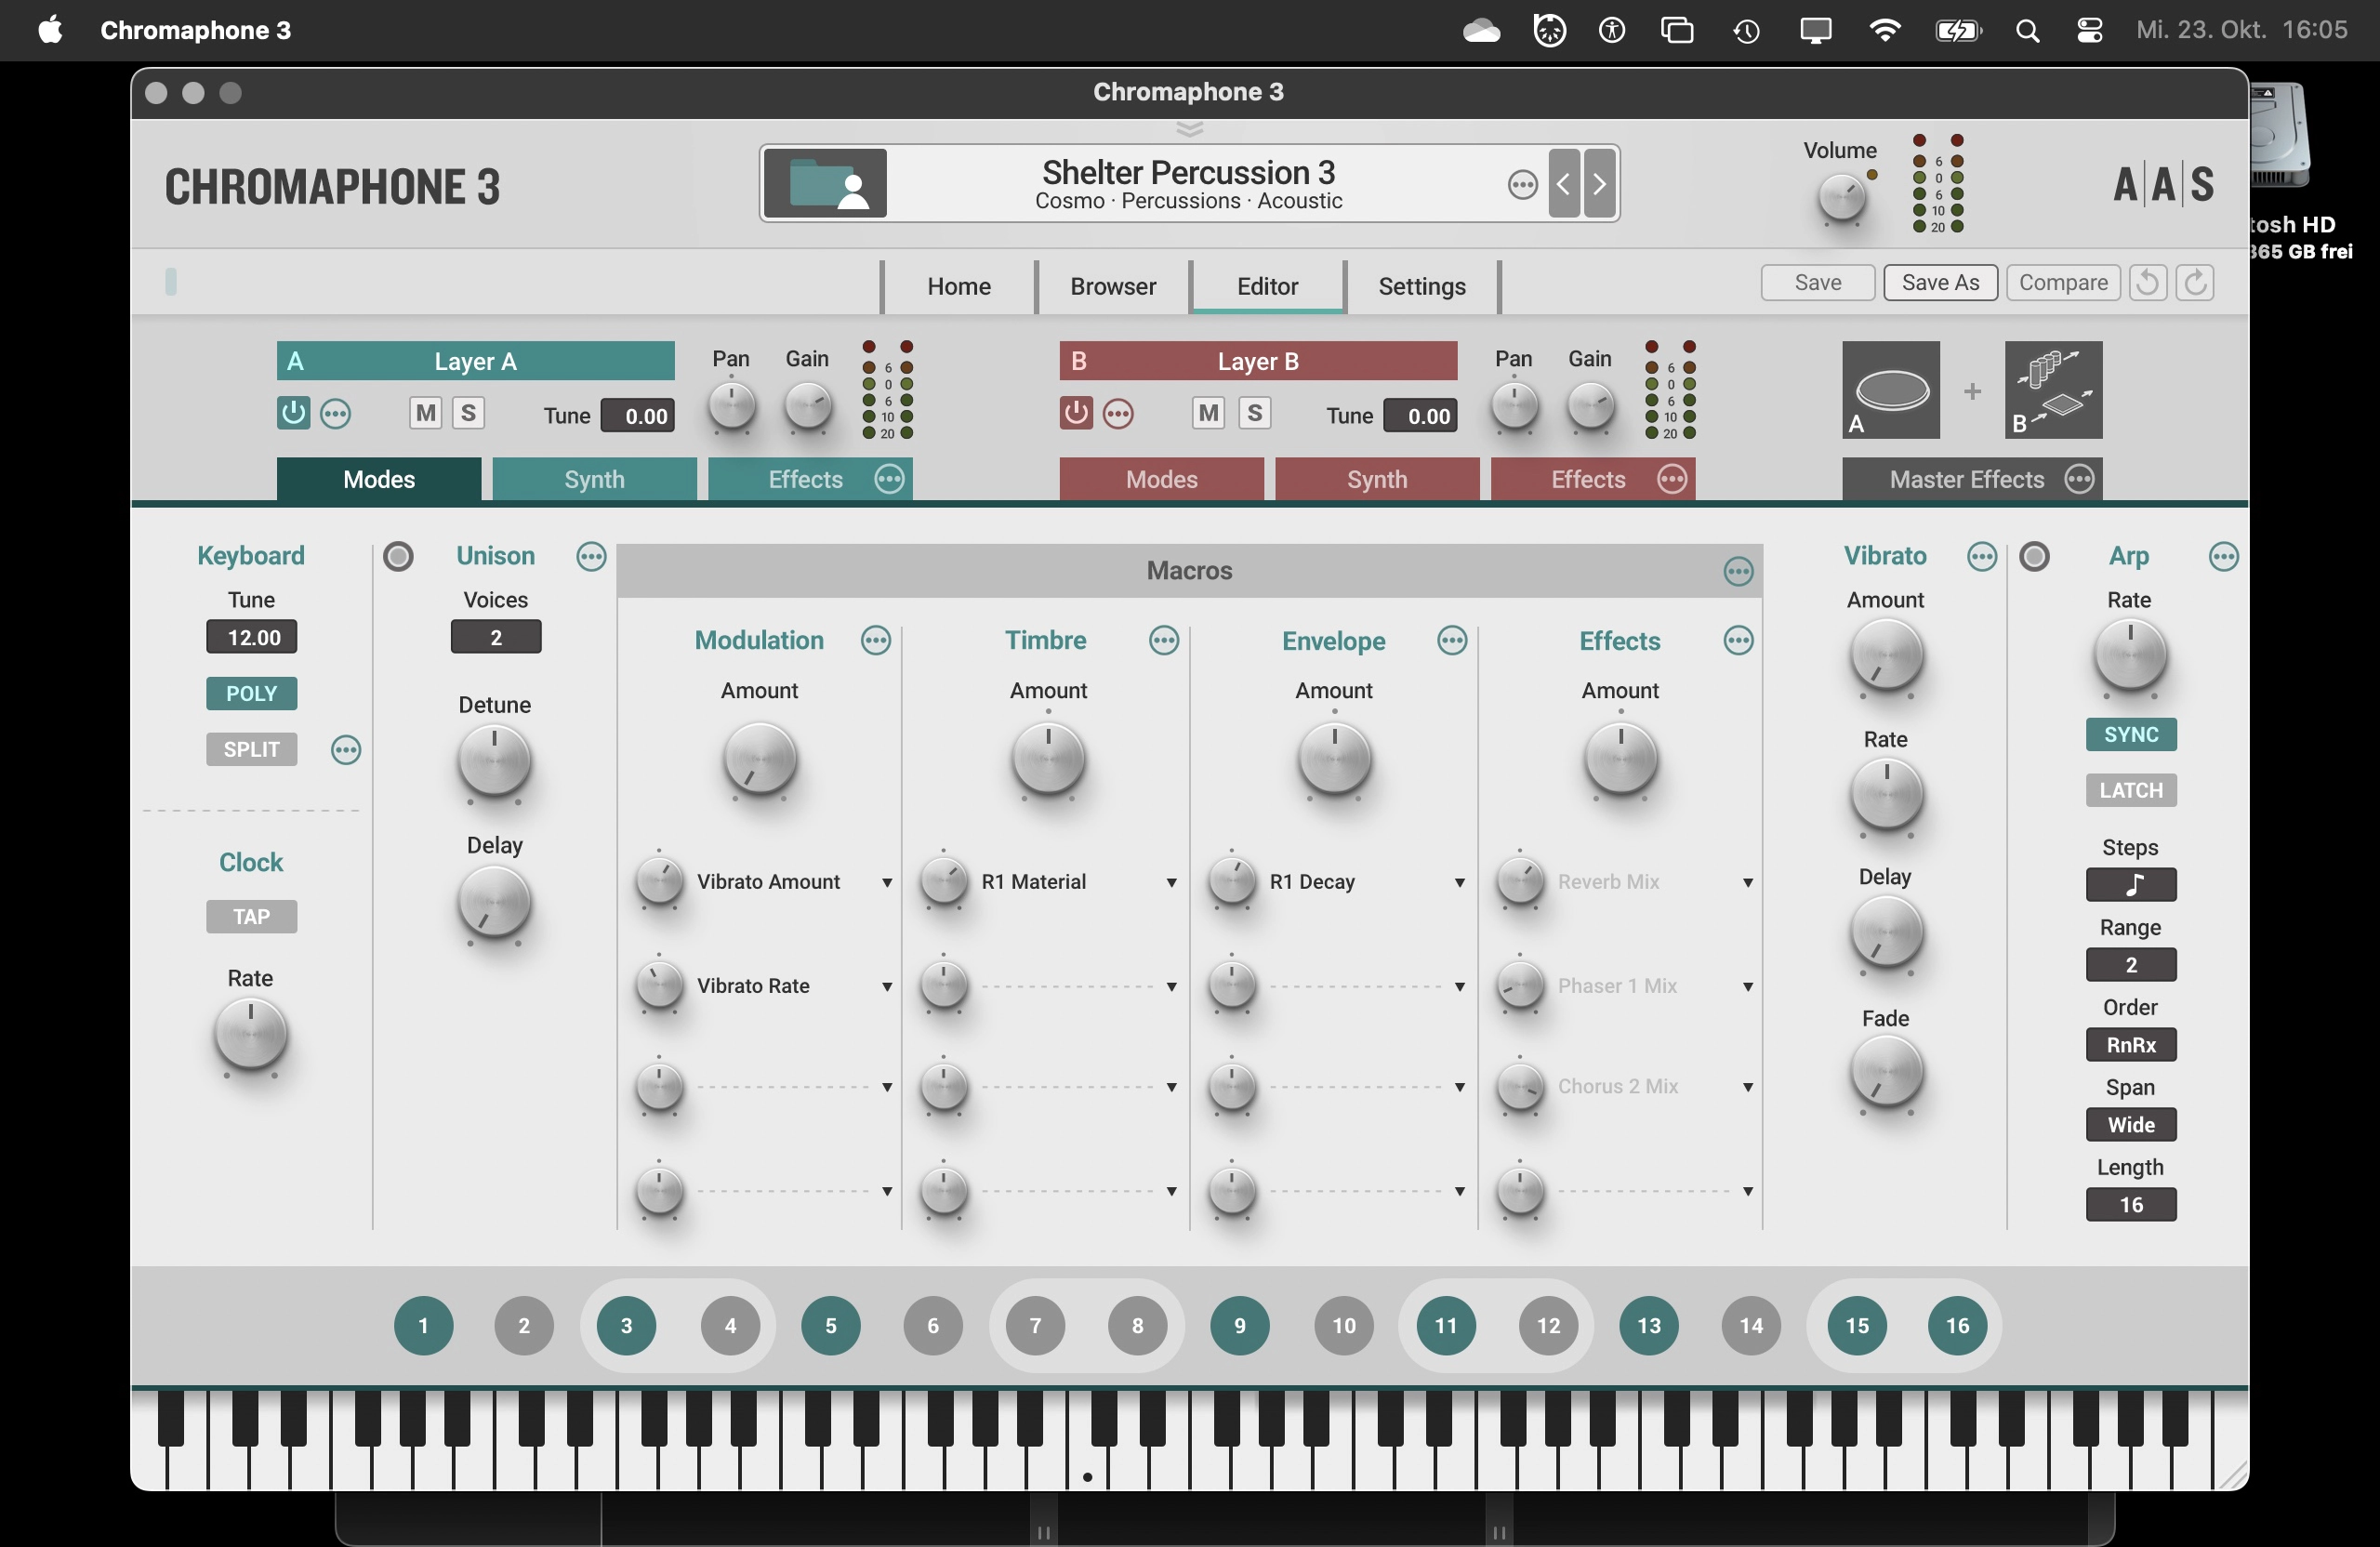Expand Chorus 2 Mix destination dropdown
This screenshot has height=1547, width=2380.
tap(1747, 1087)
